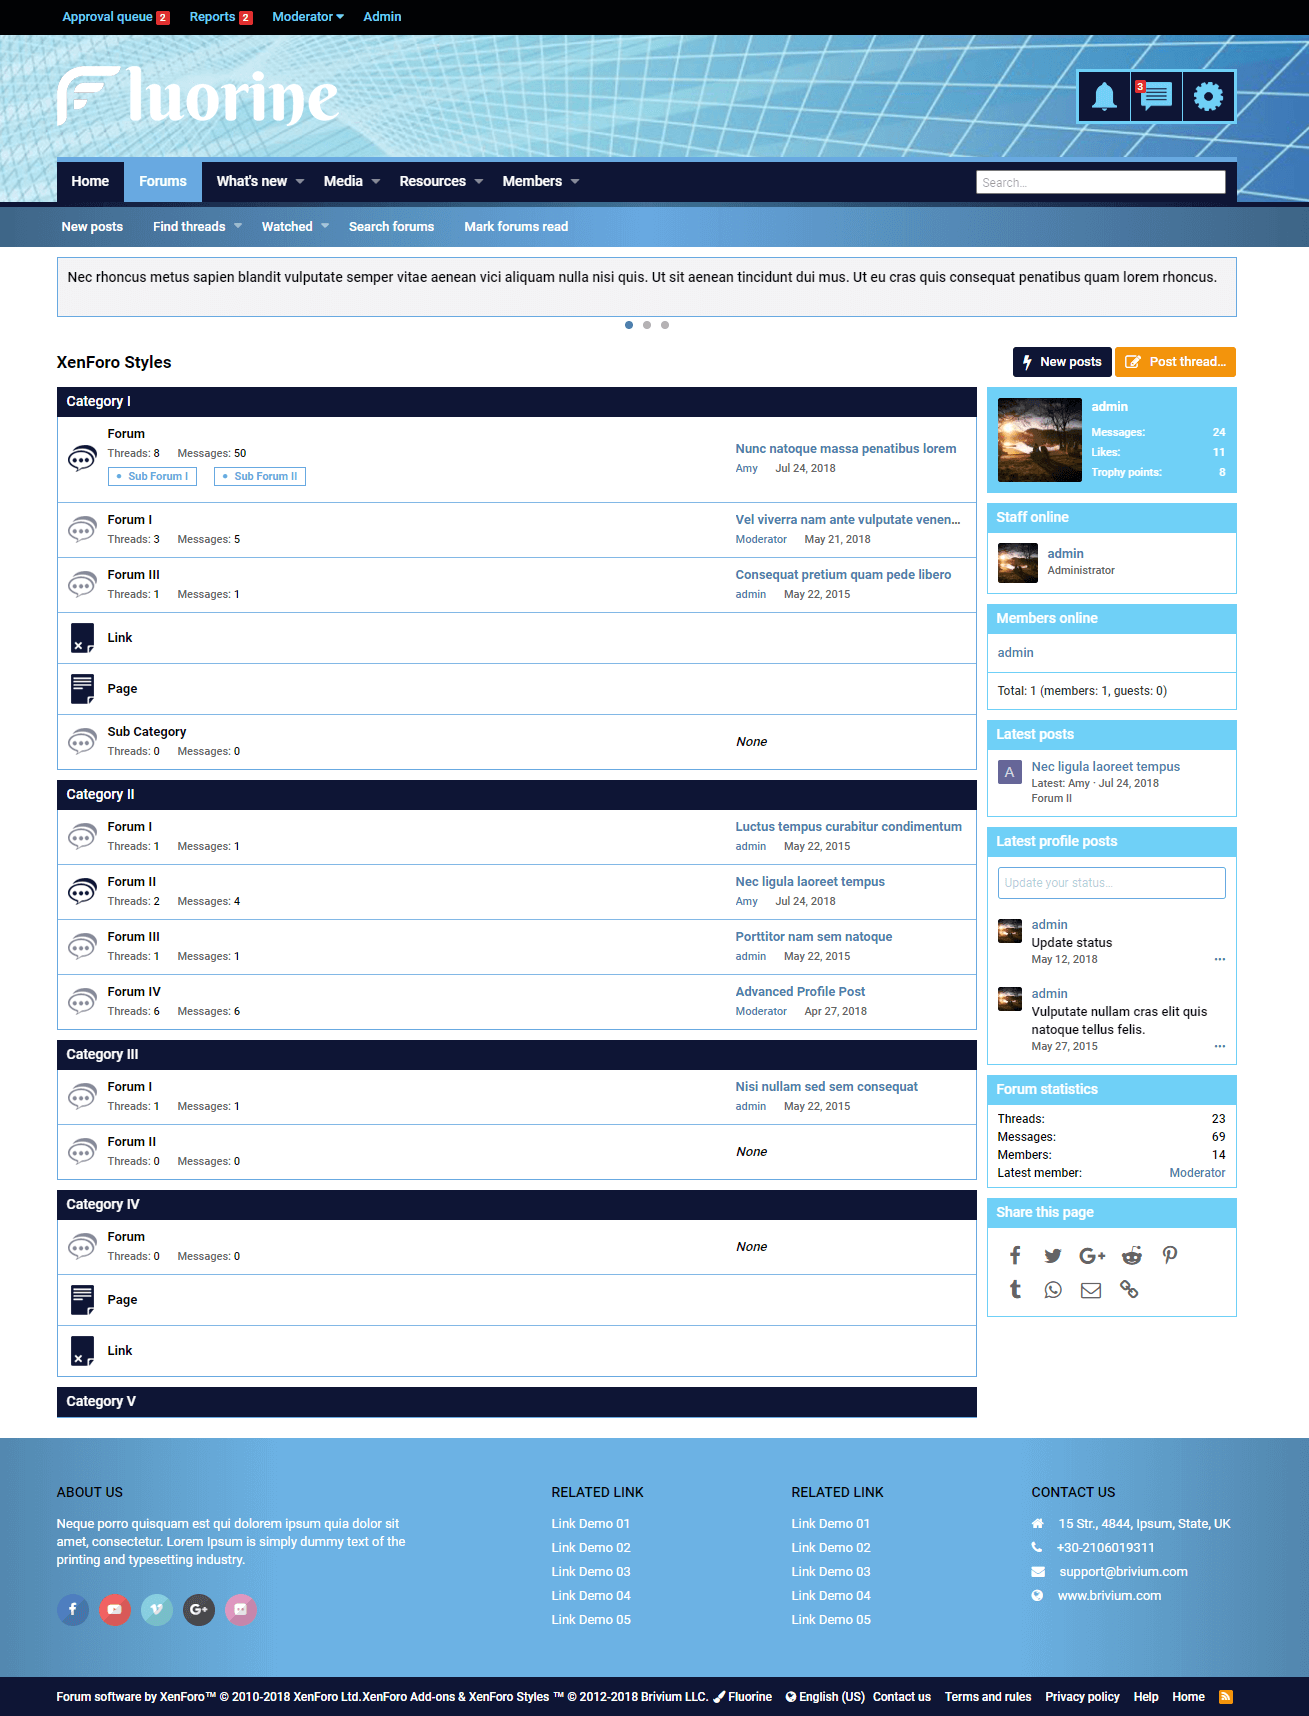Open the account settings gear icon
The image size is (1309, 1716).
tap(1208, 97)
